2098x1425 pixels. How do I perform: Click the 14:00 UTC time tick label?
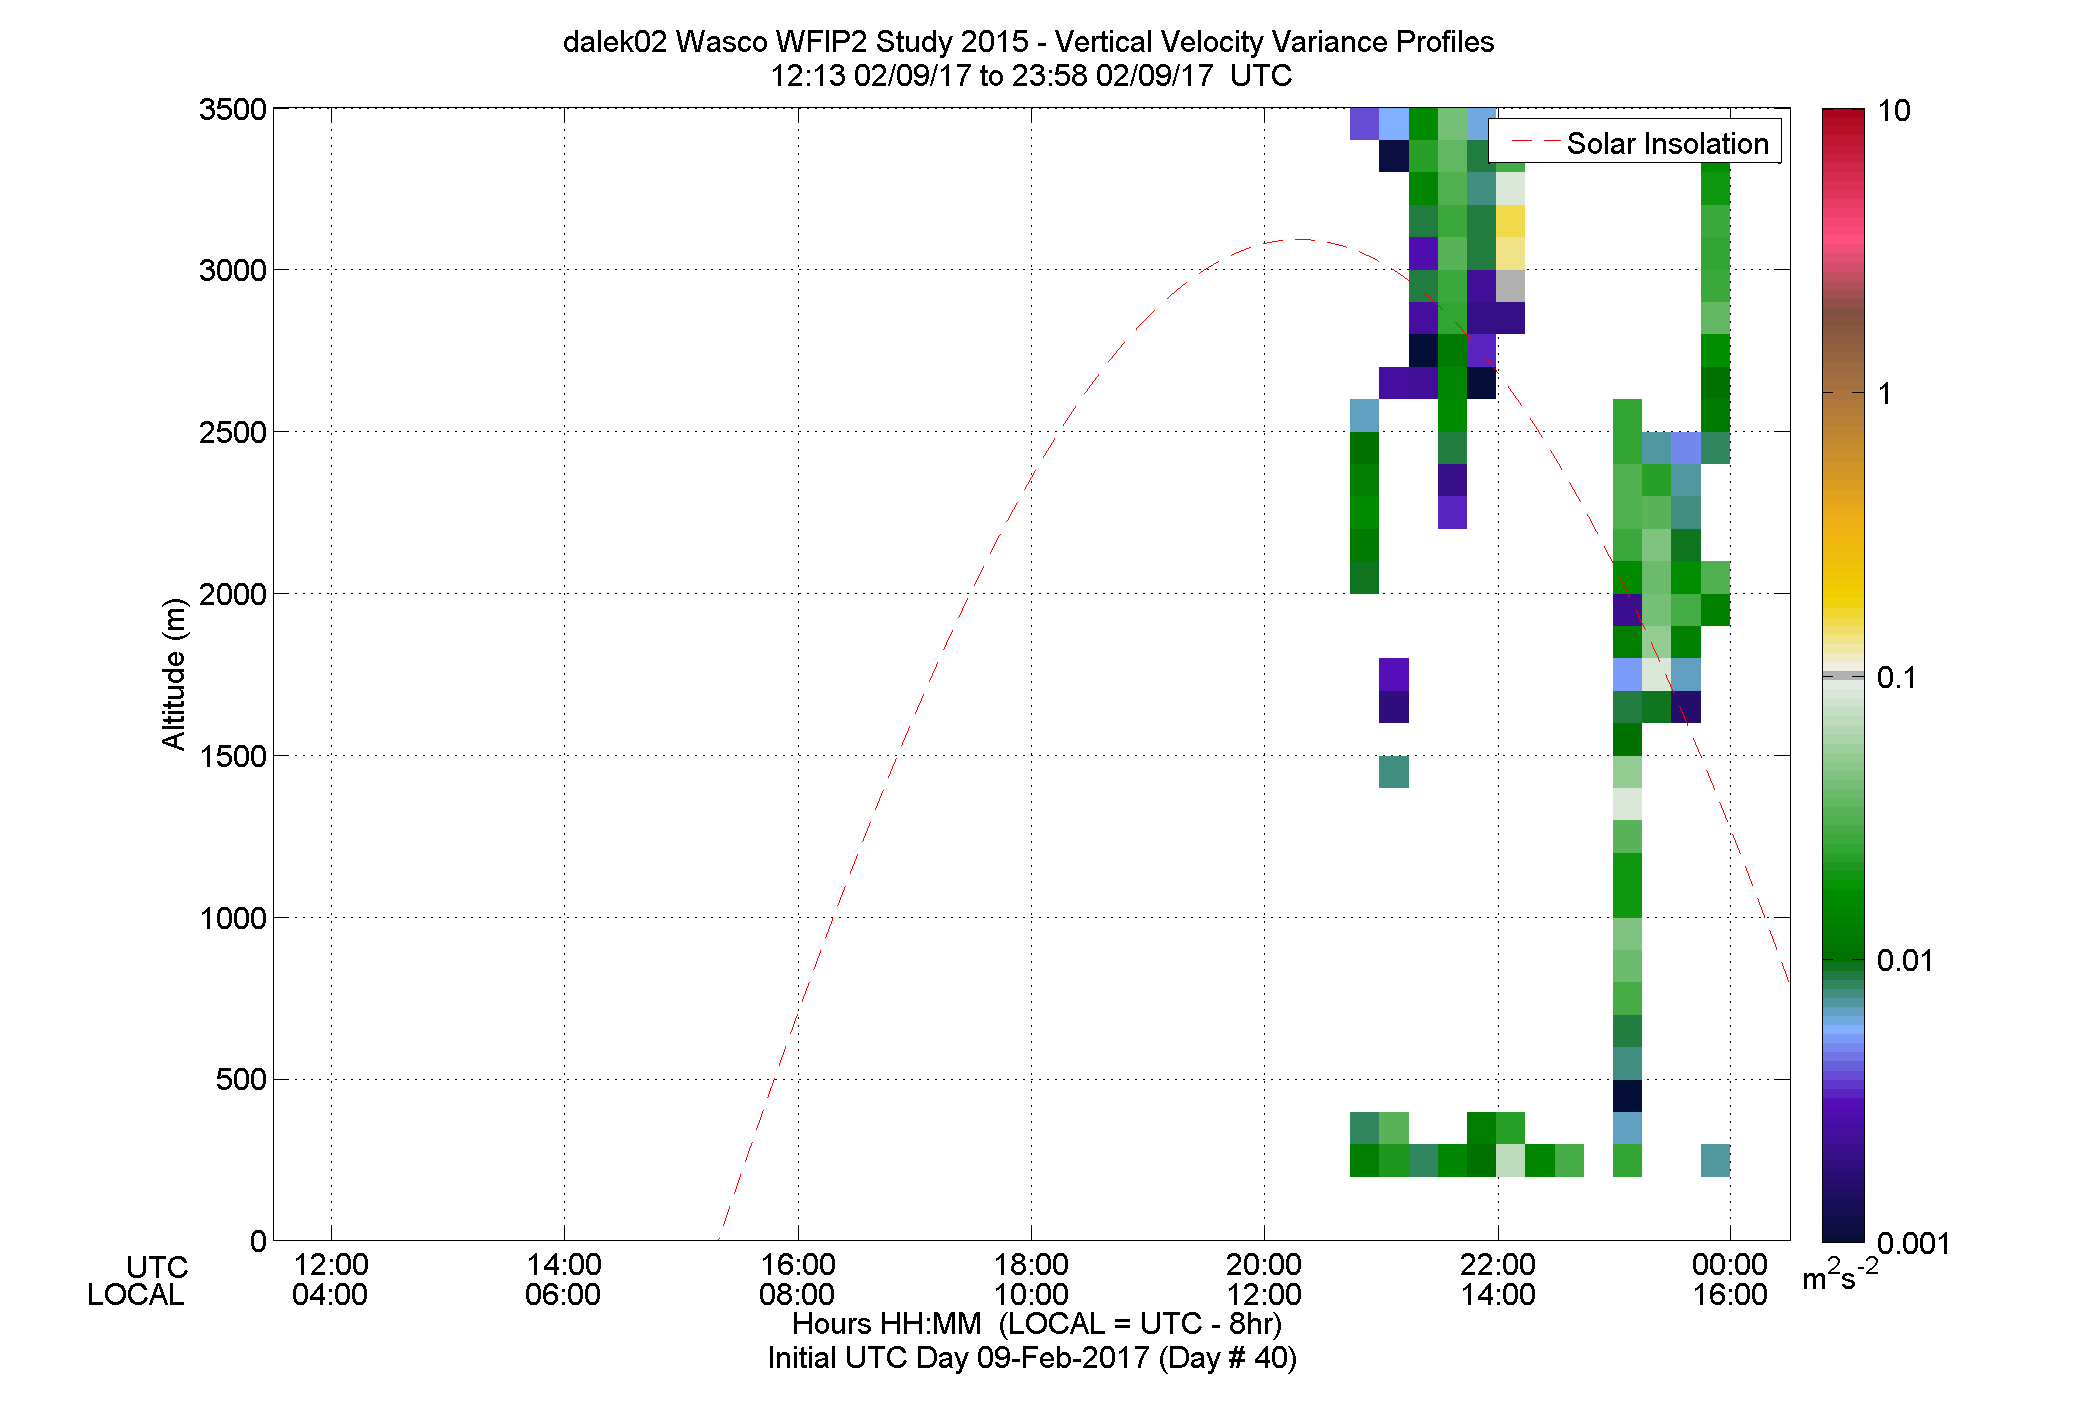[564, 1265]
